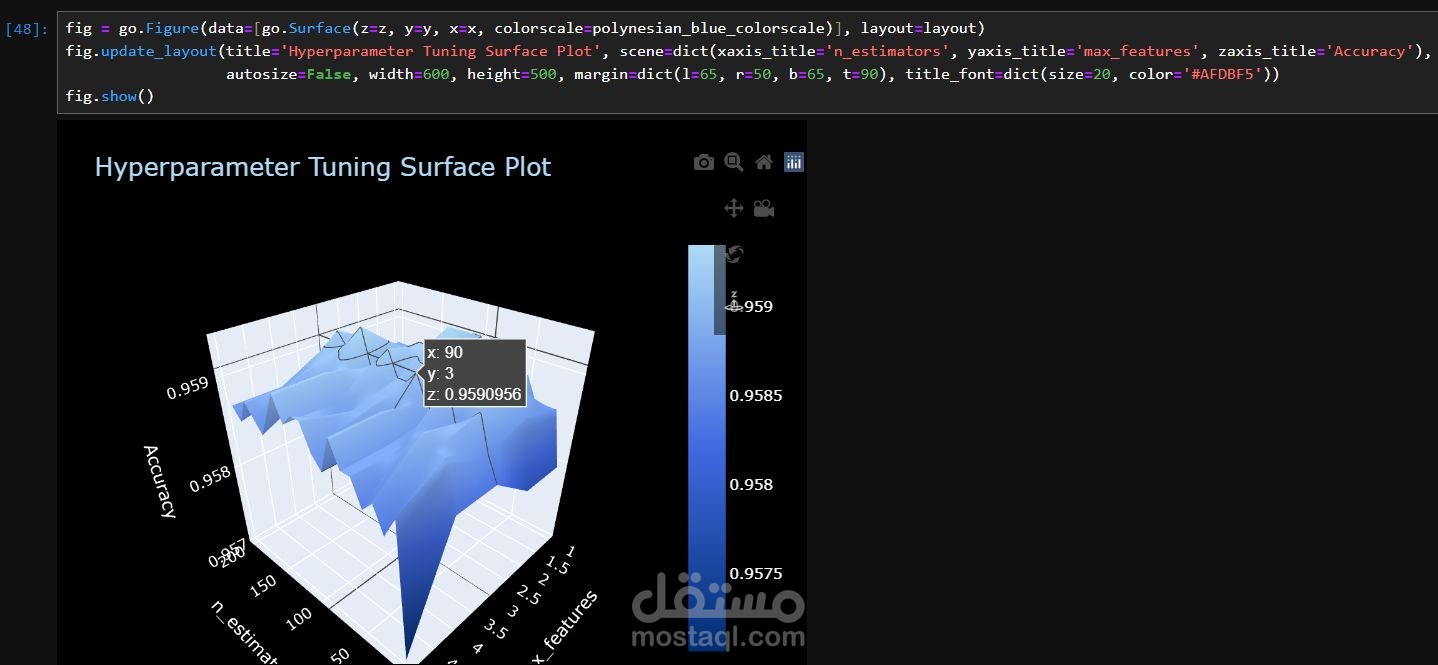Click inside the code cell editor

pos(747,62)
